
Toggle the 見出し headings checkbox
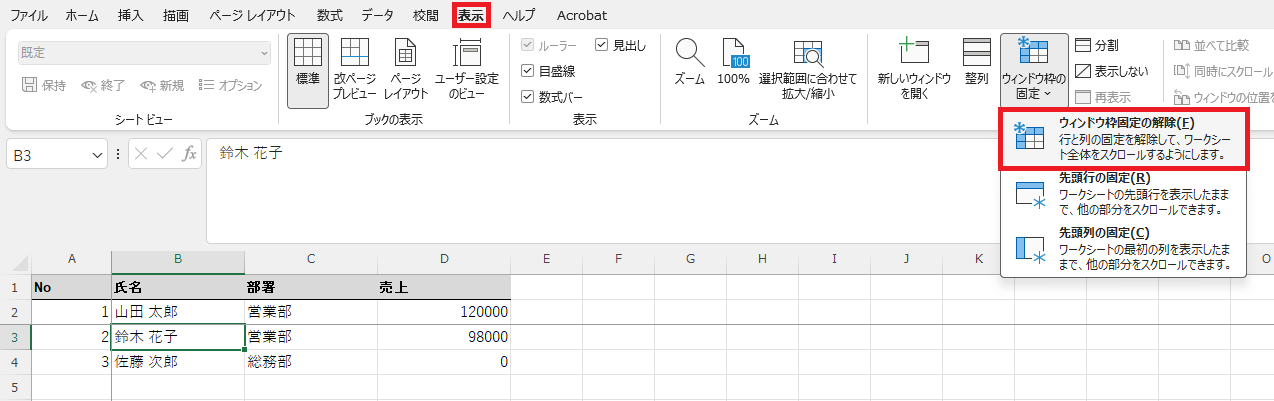620,45
